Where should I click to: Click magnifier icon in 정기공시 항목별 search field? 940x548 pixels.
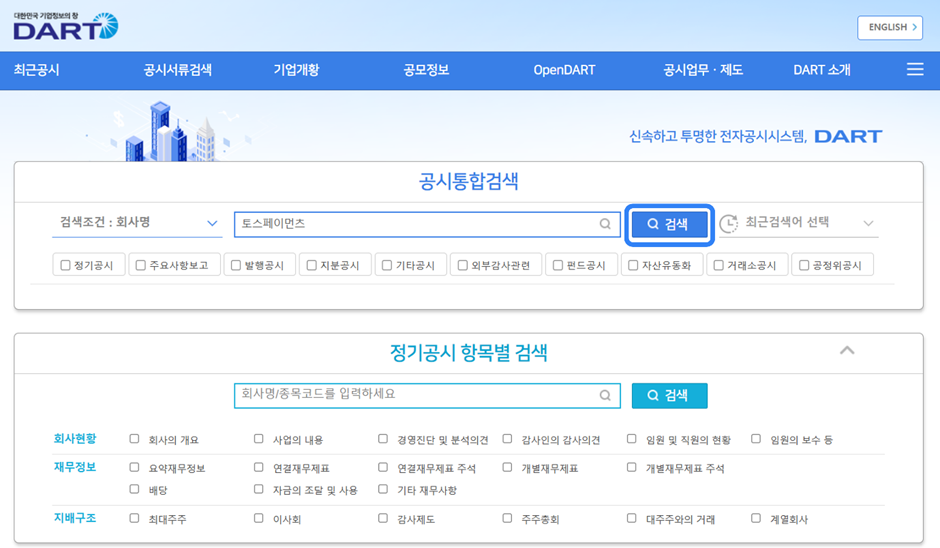coord(605,395)
